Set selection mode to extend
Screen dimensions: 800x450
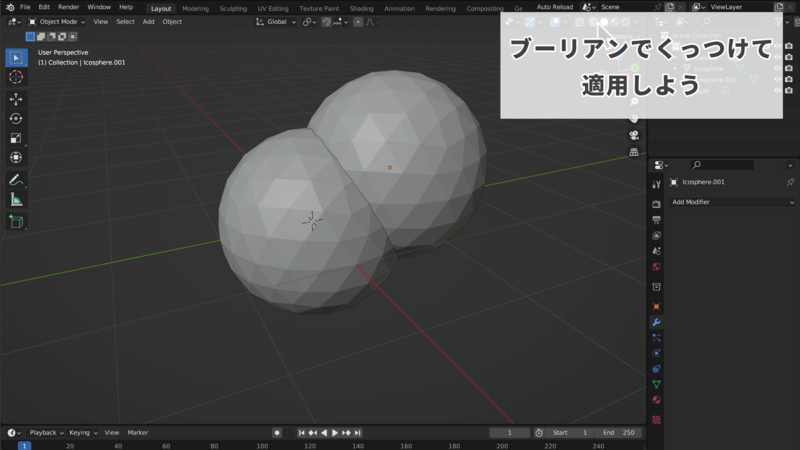[x=41, y=37]
